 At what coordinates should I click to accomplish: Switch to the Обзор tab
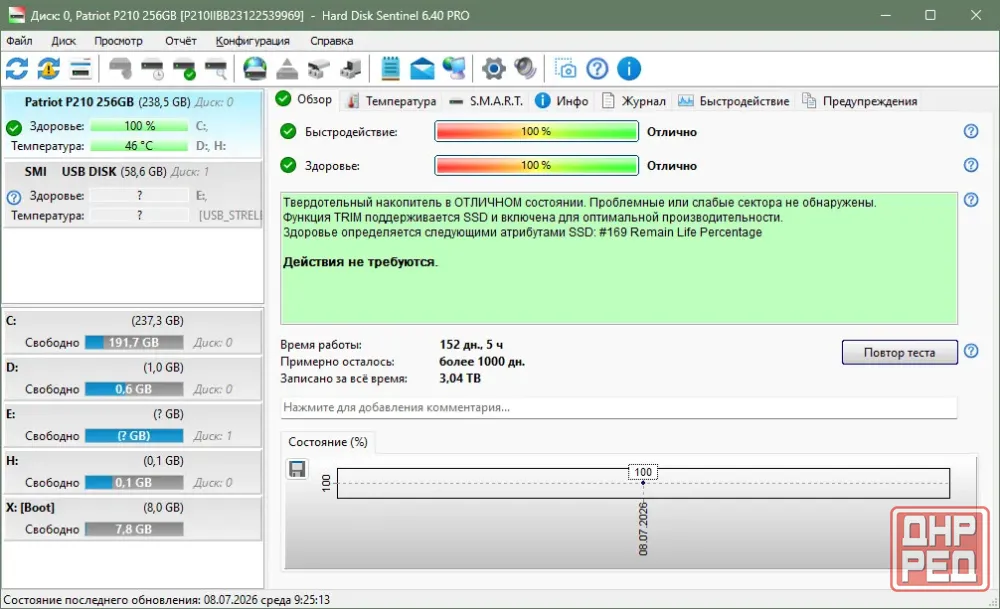[304, 99]
